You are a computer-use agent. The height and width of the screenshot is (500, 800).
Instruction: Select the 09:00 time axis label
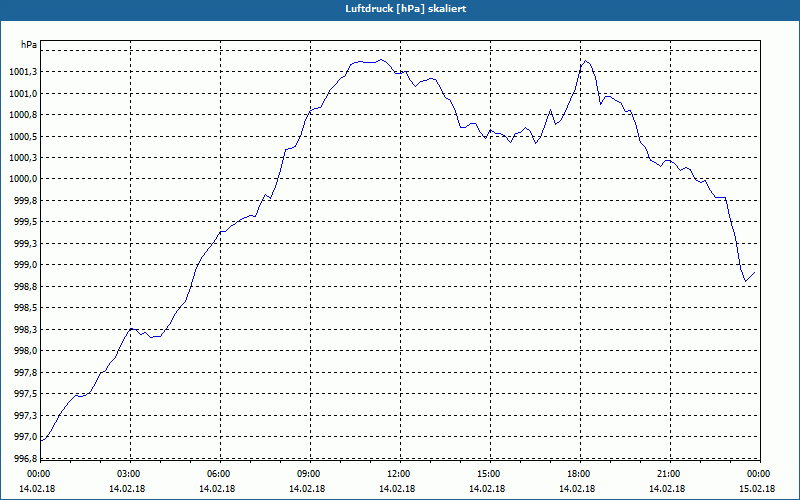point(308,474)
